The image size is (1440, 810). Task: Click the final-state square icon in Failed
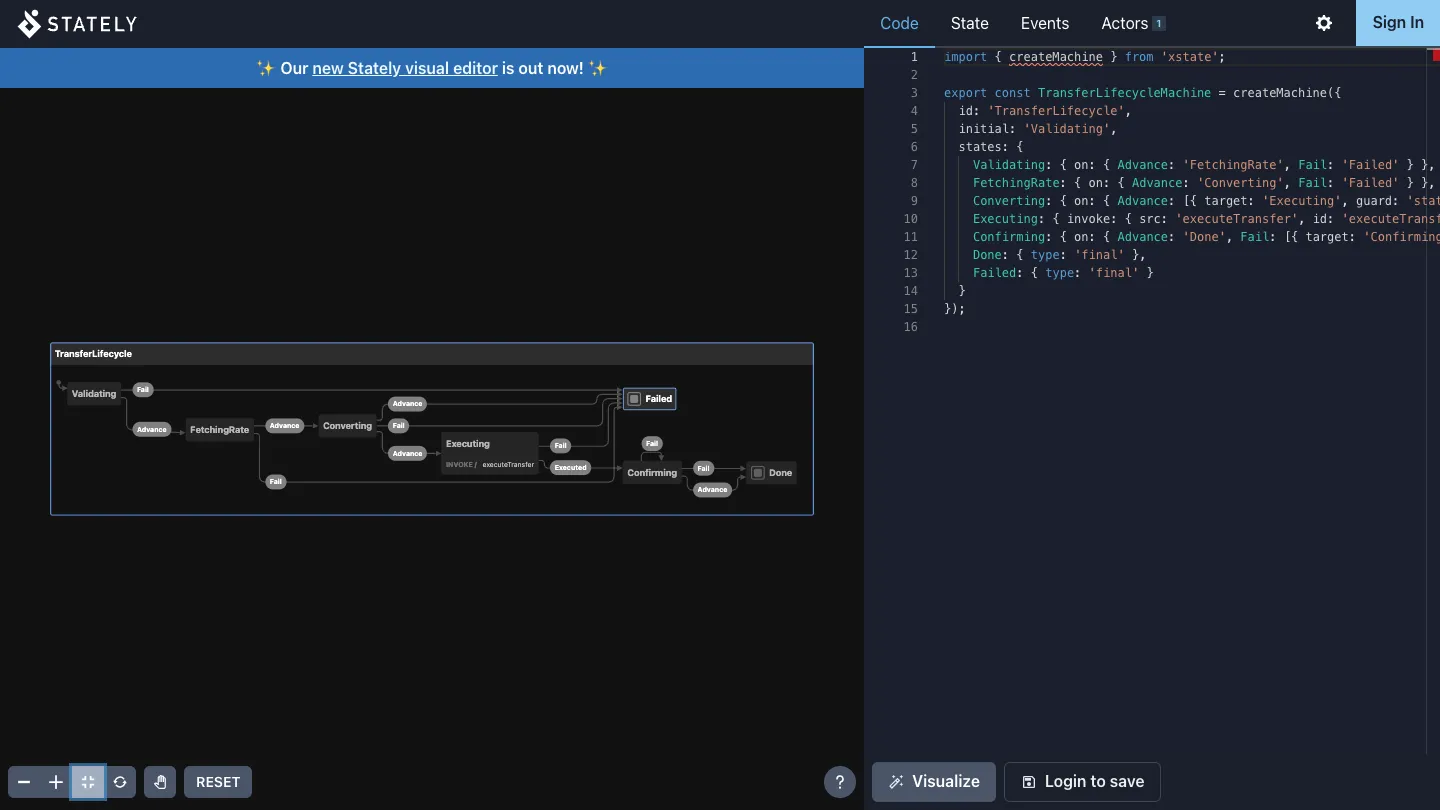tap(634, 399)
